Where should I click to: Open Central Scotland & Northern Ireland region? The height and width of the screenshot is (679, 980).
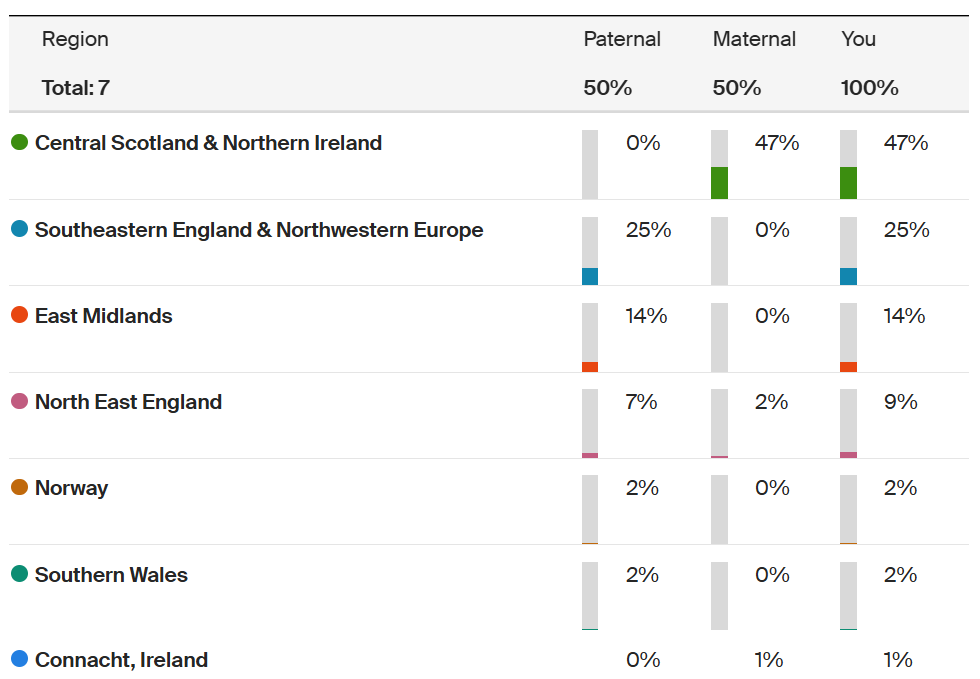point(208,143)
